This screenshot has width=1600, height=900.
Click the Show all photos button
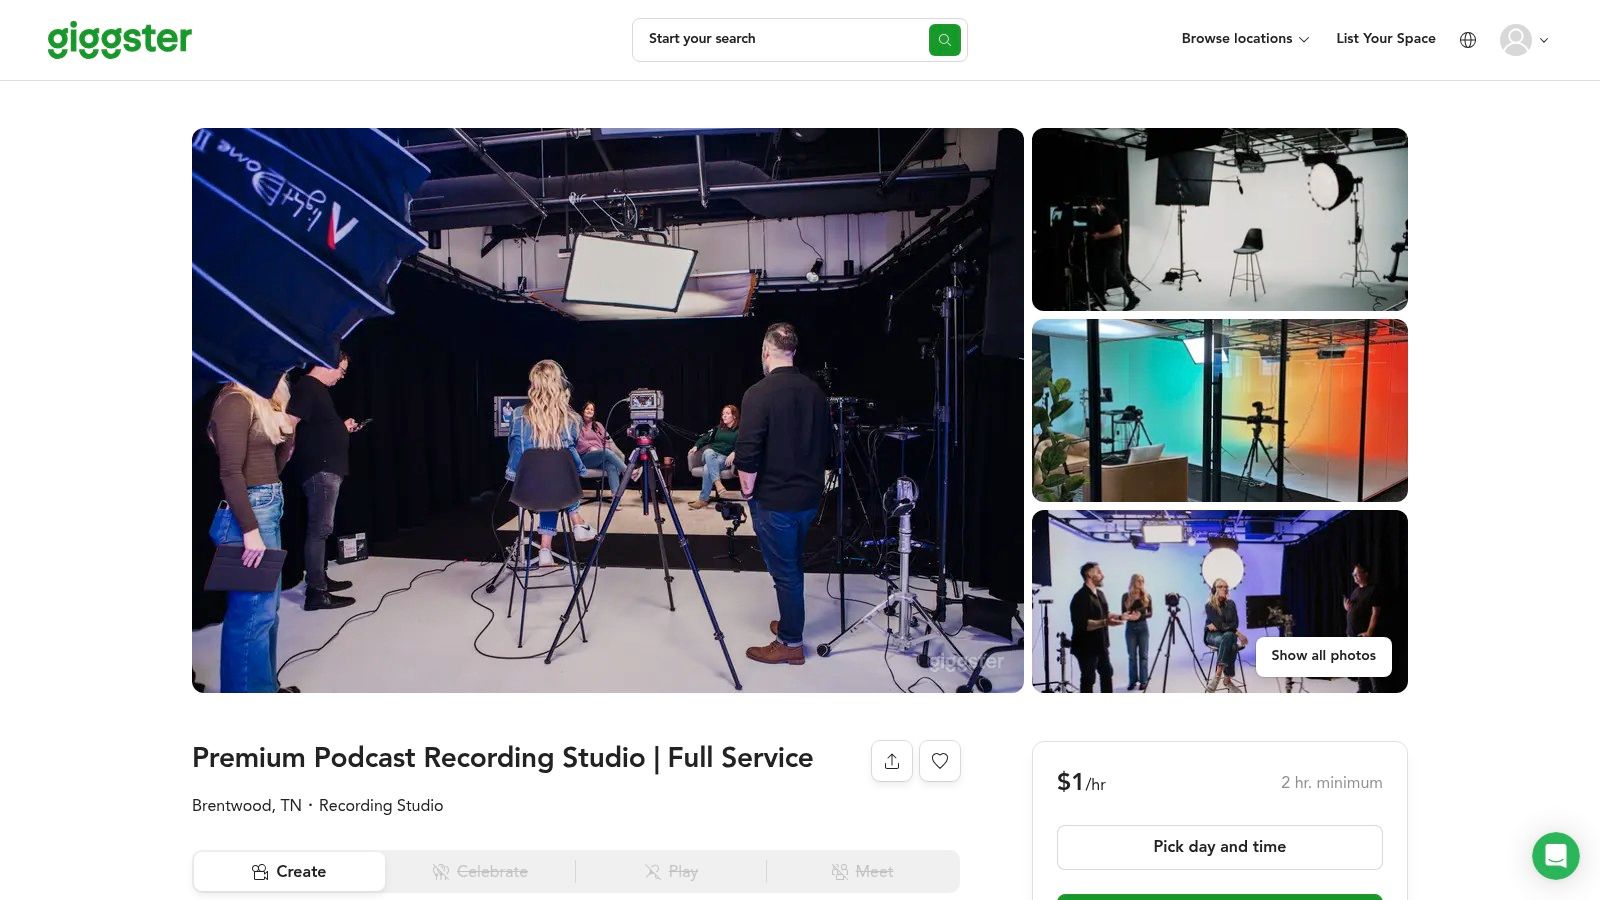click(x=1323, y=656)
